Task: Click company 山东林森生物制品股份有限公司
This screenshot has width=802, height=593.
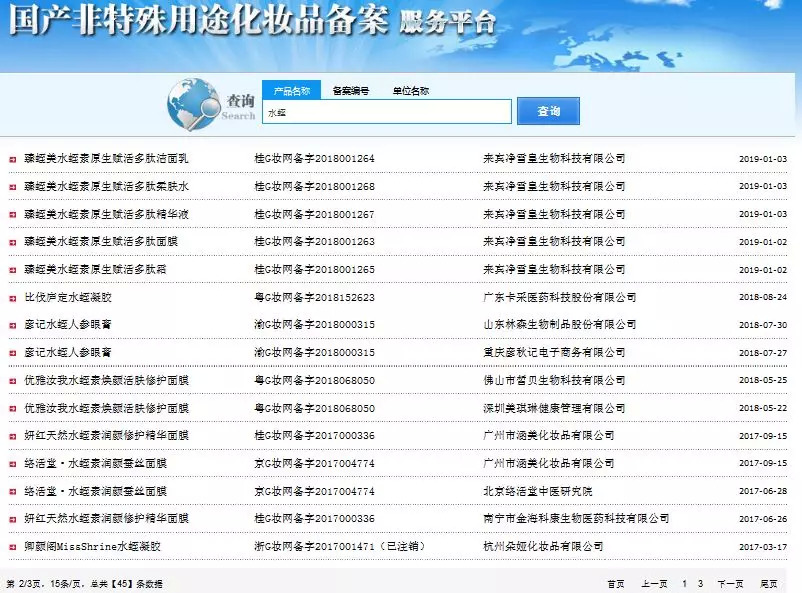Action: (x=560, y=324)
